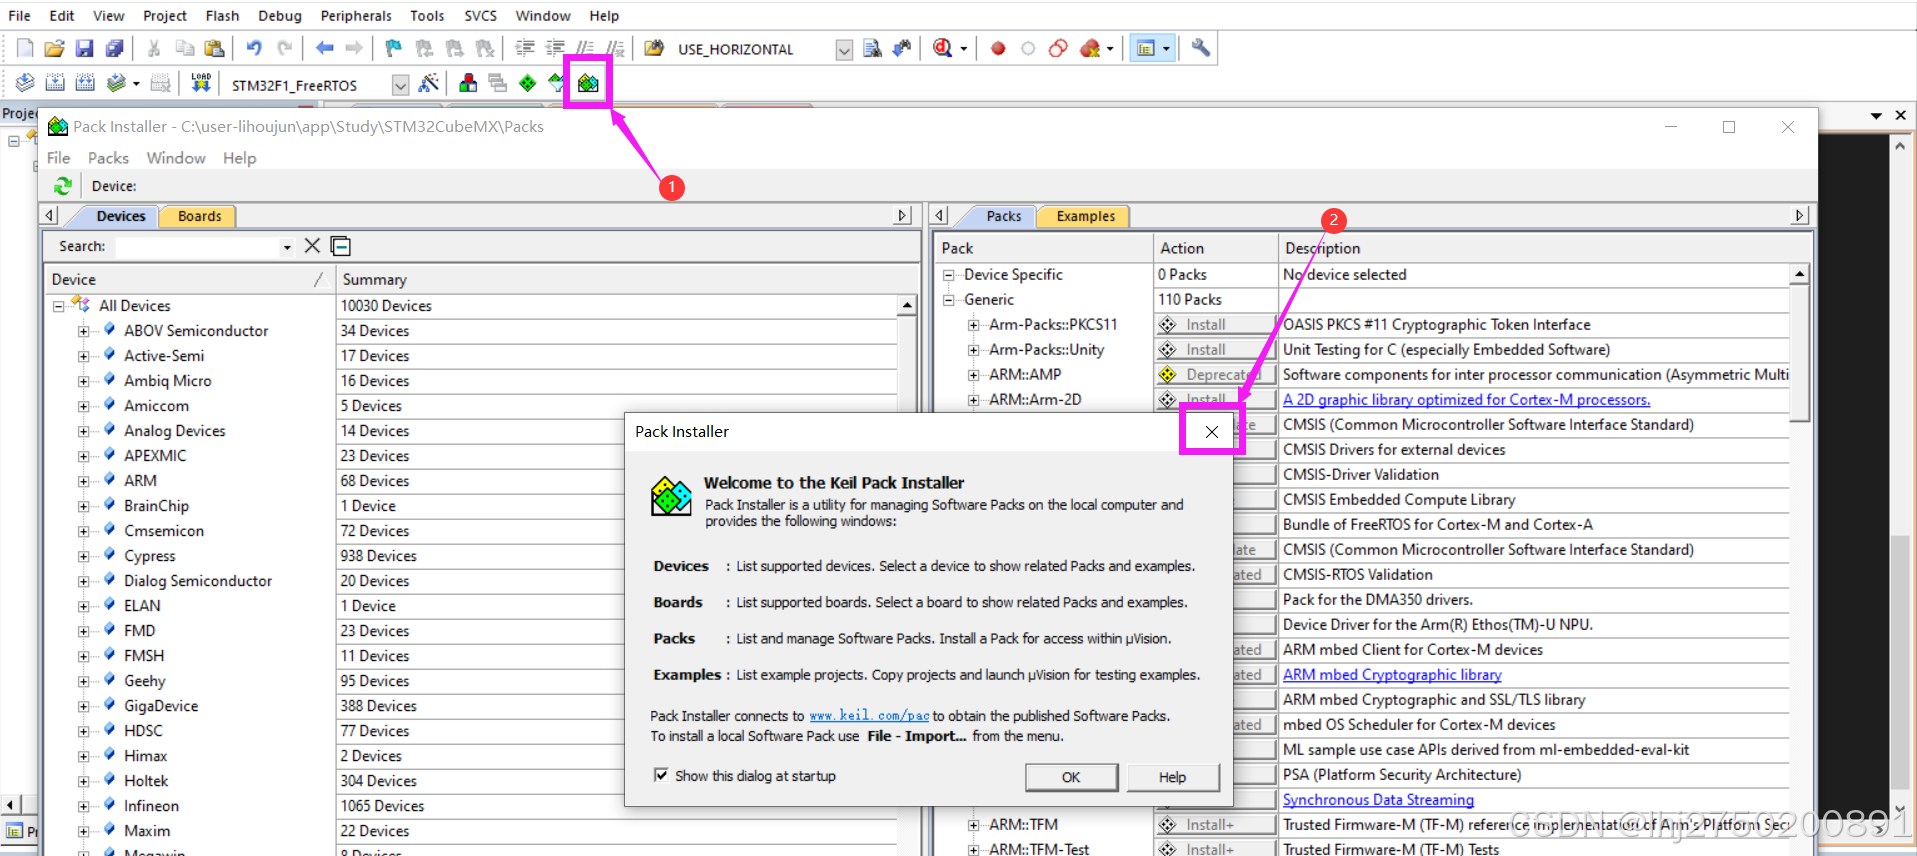Switch to the Examples tab
The height and width of the screenshot is (856, 1917).
[x=1085, y=216]
